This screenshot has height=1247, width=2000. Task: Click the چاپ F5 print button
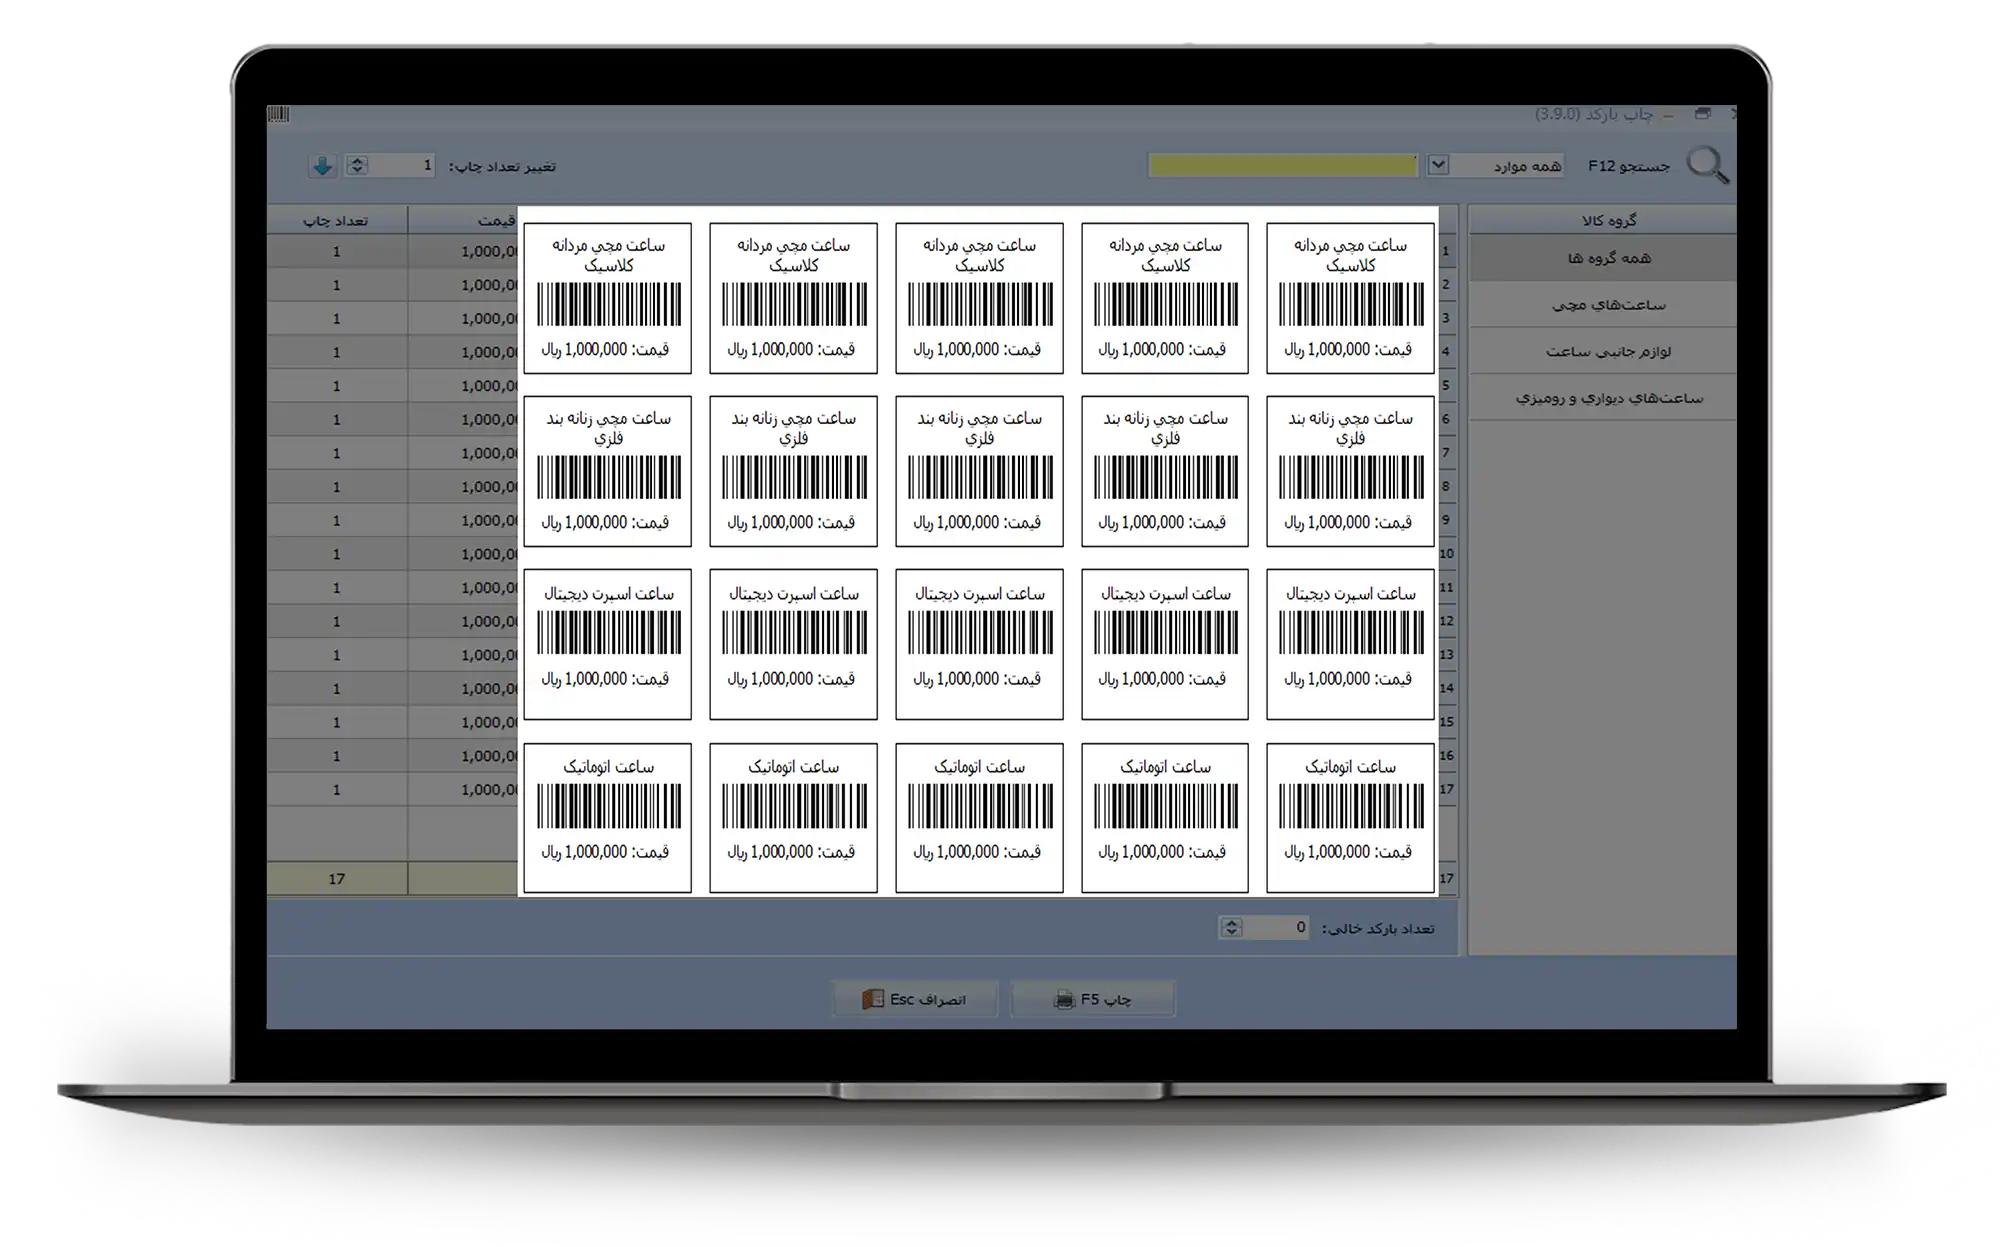[x=1093, y=999]
